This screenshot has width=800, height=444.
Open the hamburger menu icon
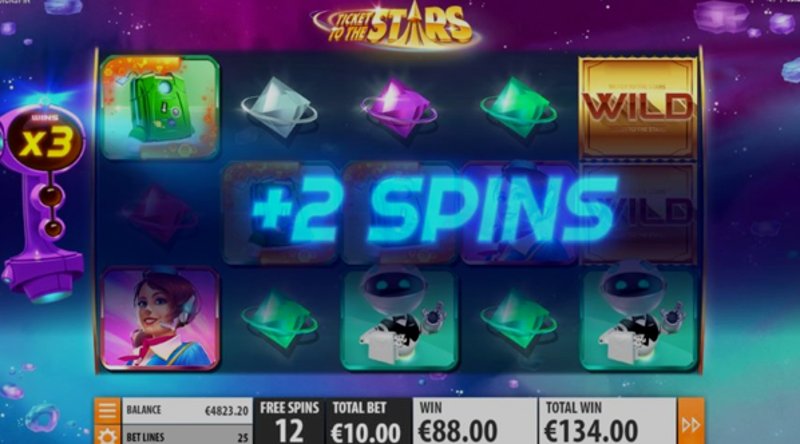point(107,410)
